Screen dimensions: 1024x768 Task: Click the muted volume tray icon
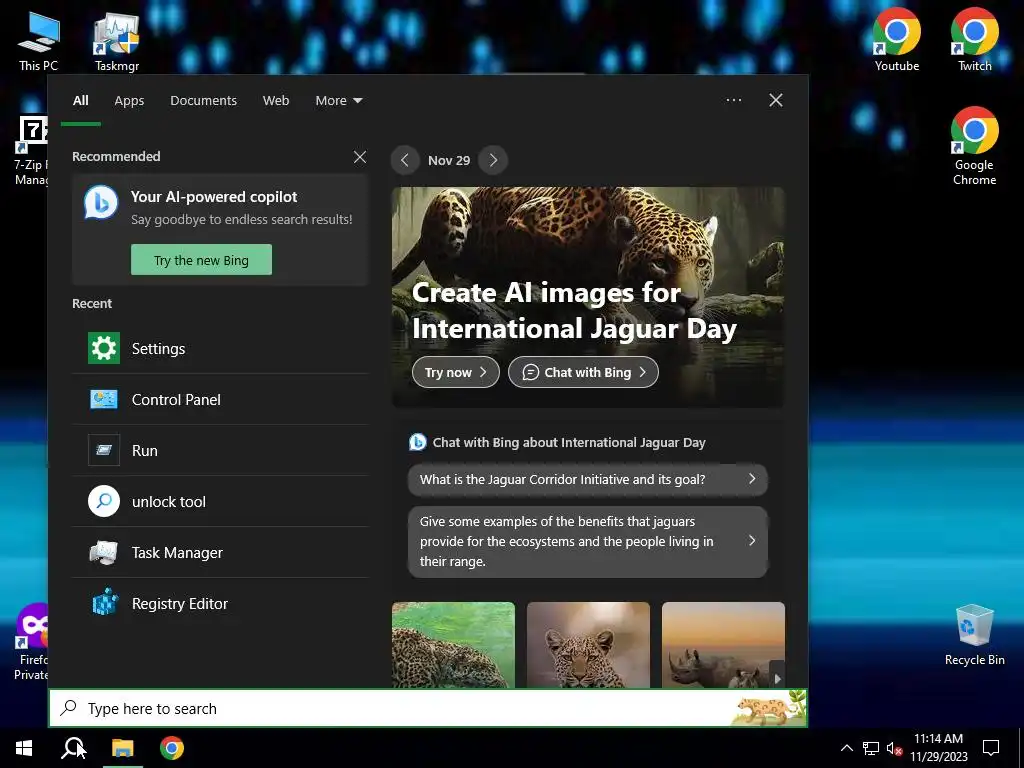[x=894, y=748]
